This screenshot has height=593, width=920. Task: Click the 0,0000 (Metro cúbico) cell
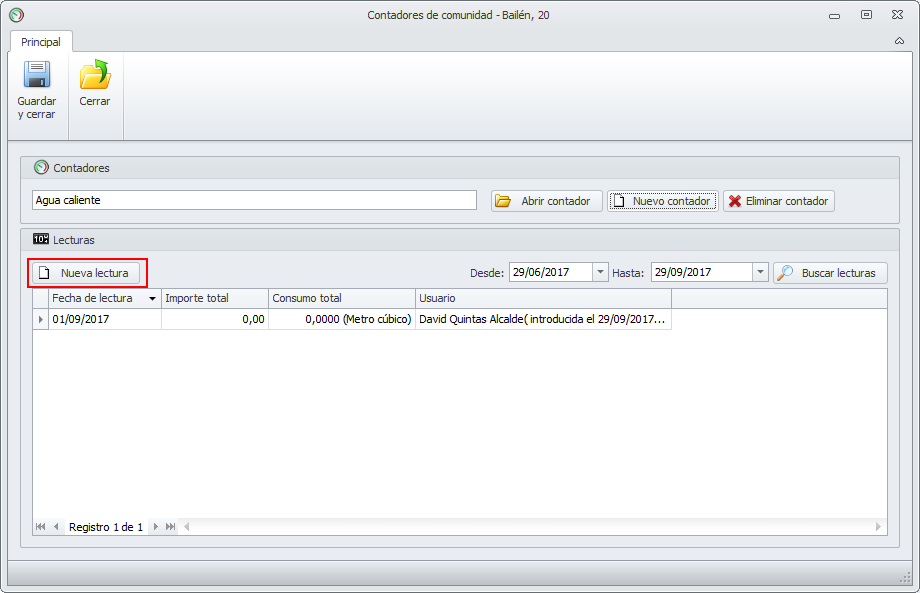pyautogui.click(x=341, y=320)
